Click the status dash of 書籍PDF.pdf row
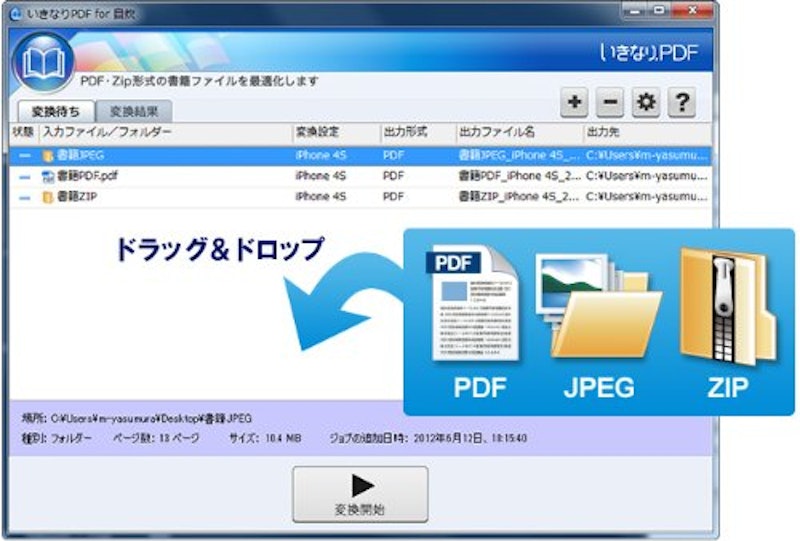The image size is (800, 541). pyautogui.click(x=24, y=177)
